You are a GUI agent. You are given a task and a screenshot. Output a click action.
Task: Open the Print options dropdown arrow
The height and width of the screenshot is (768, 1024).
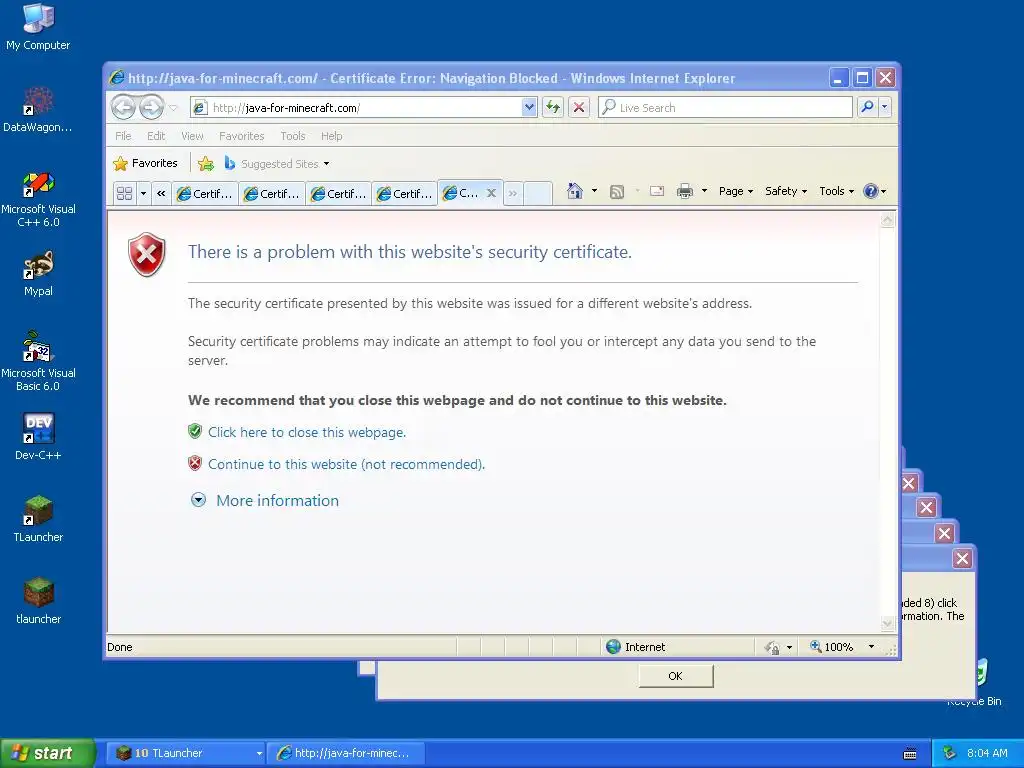click(704, 191)
